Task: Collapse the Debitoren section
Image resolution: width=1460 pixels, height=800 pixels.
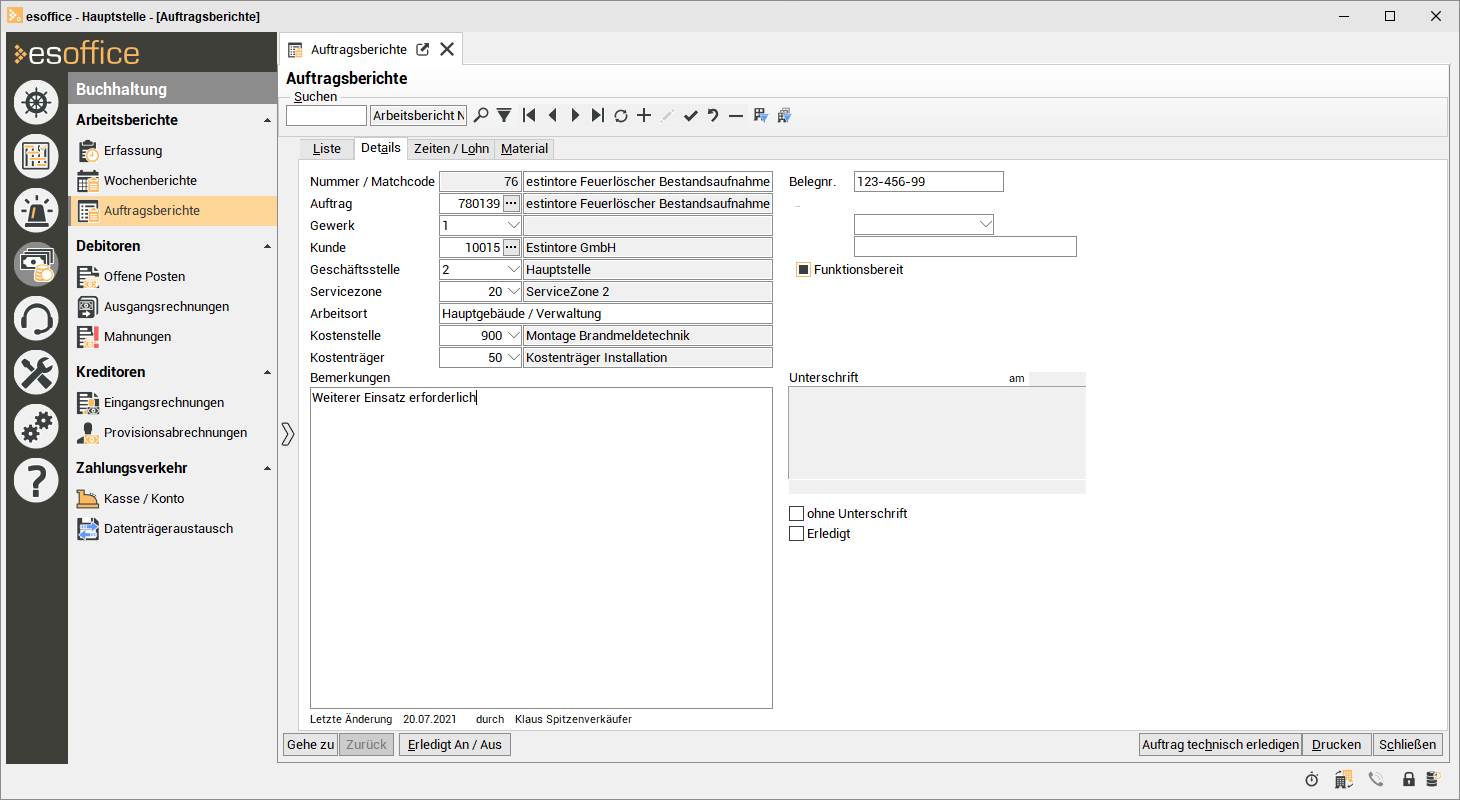Action: (266, 246)
